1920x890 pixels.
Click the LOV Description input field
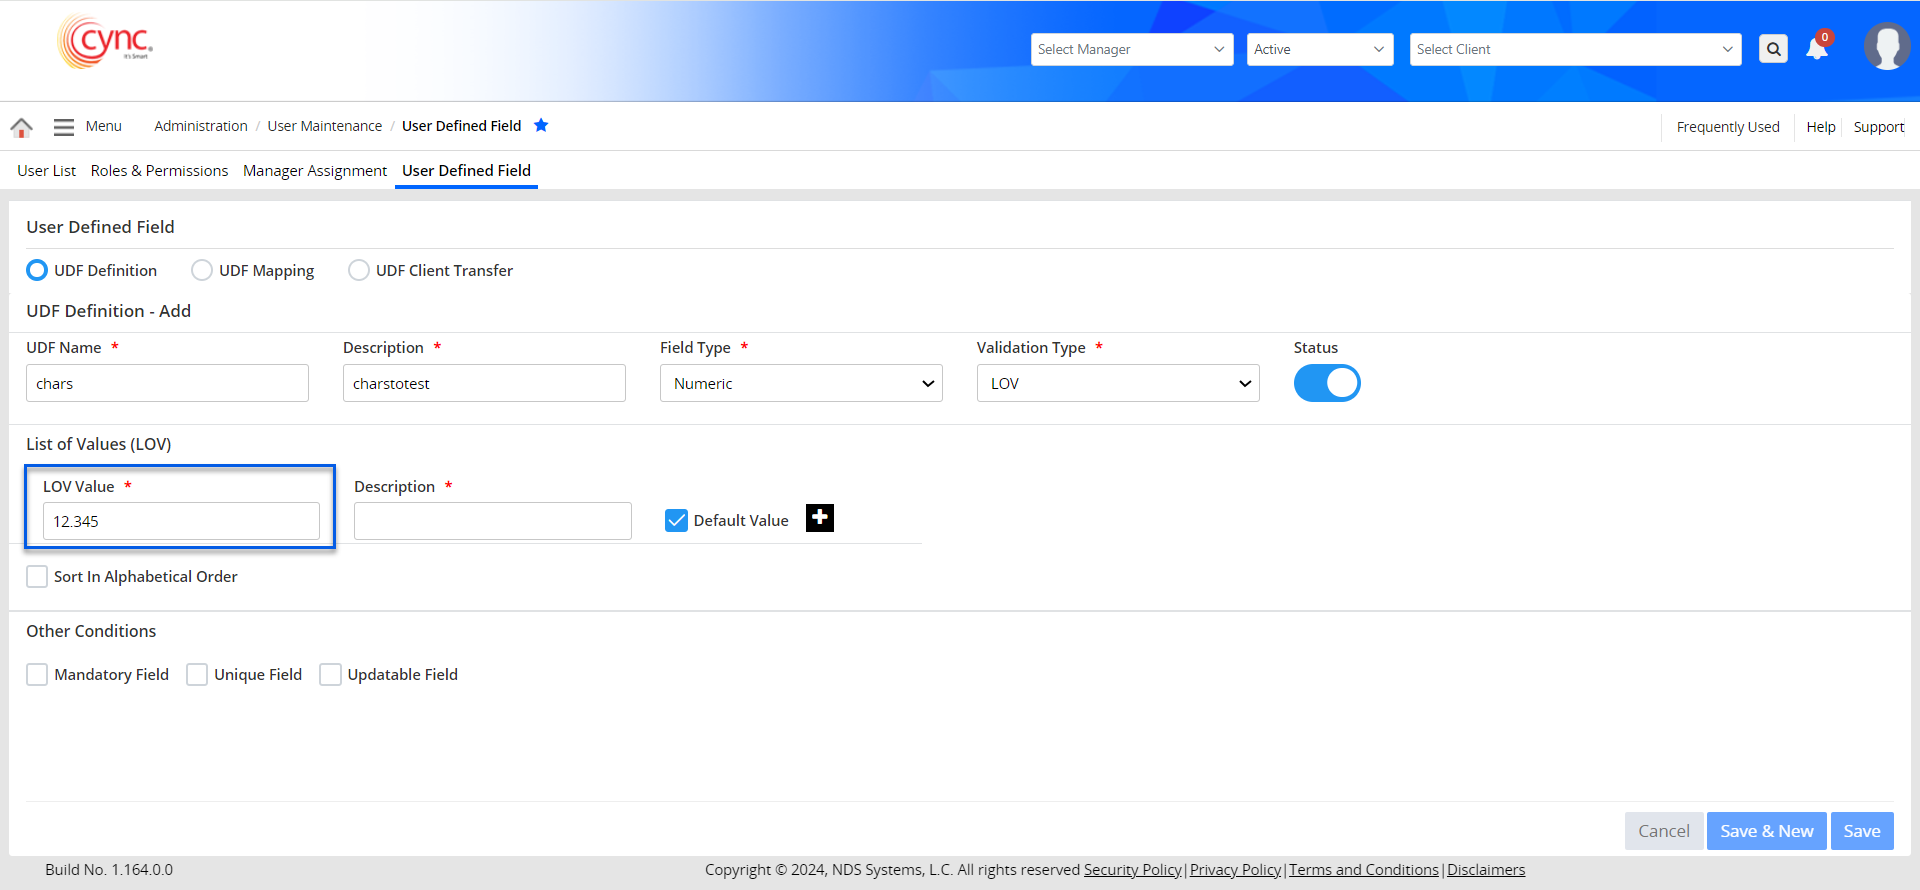coord(492,521)
